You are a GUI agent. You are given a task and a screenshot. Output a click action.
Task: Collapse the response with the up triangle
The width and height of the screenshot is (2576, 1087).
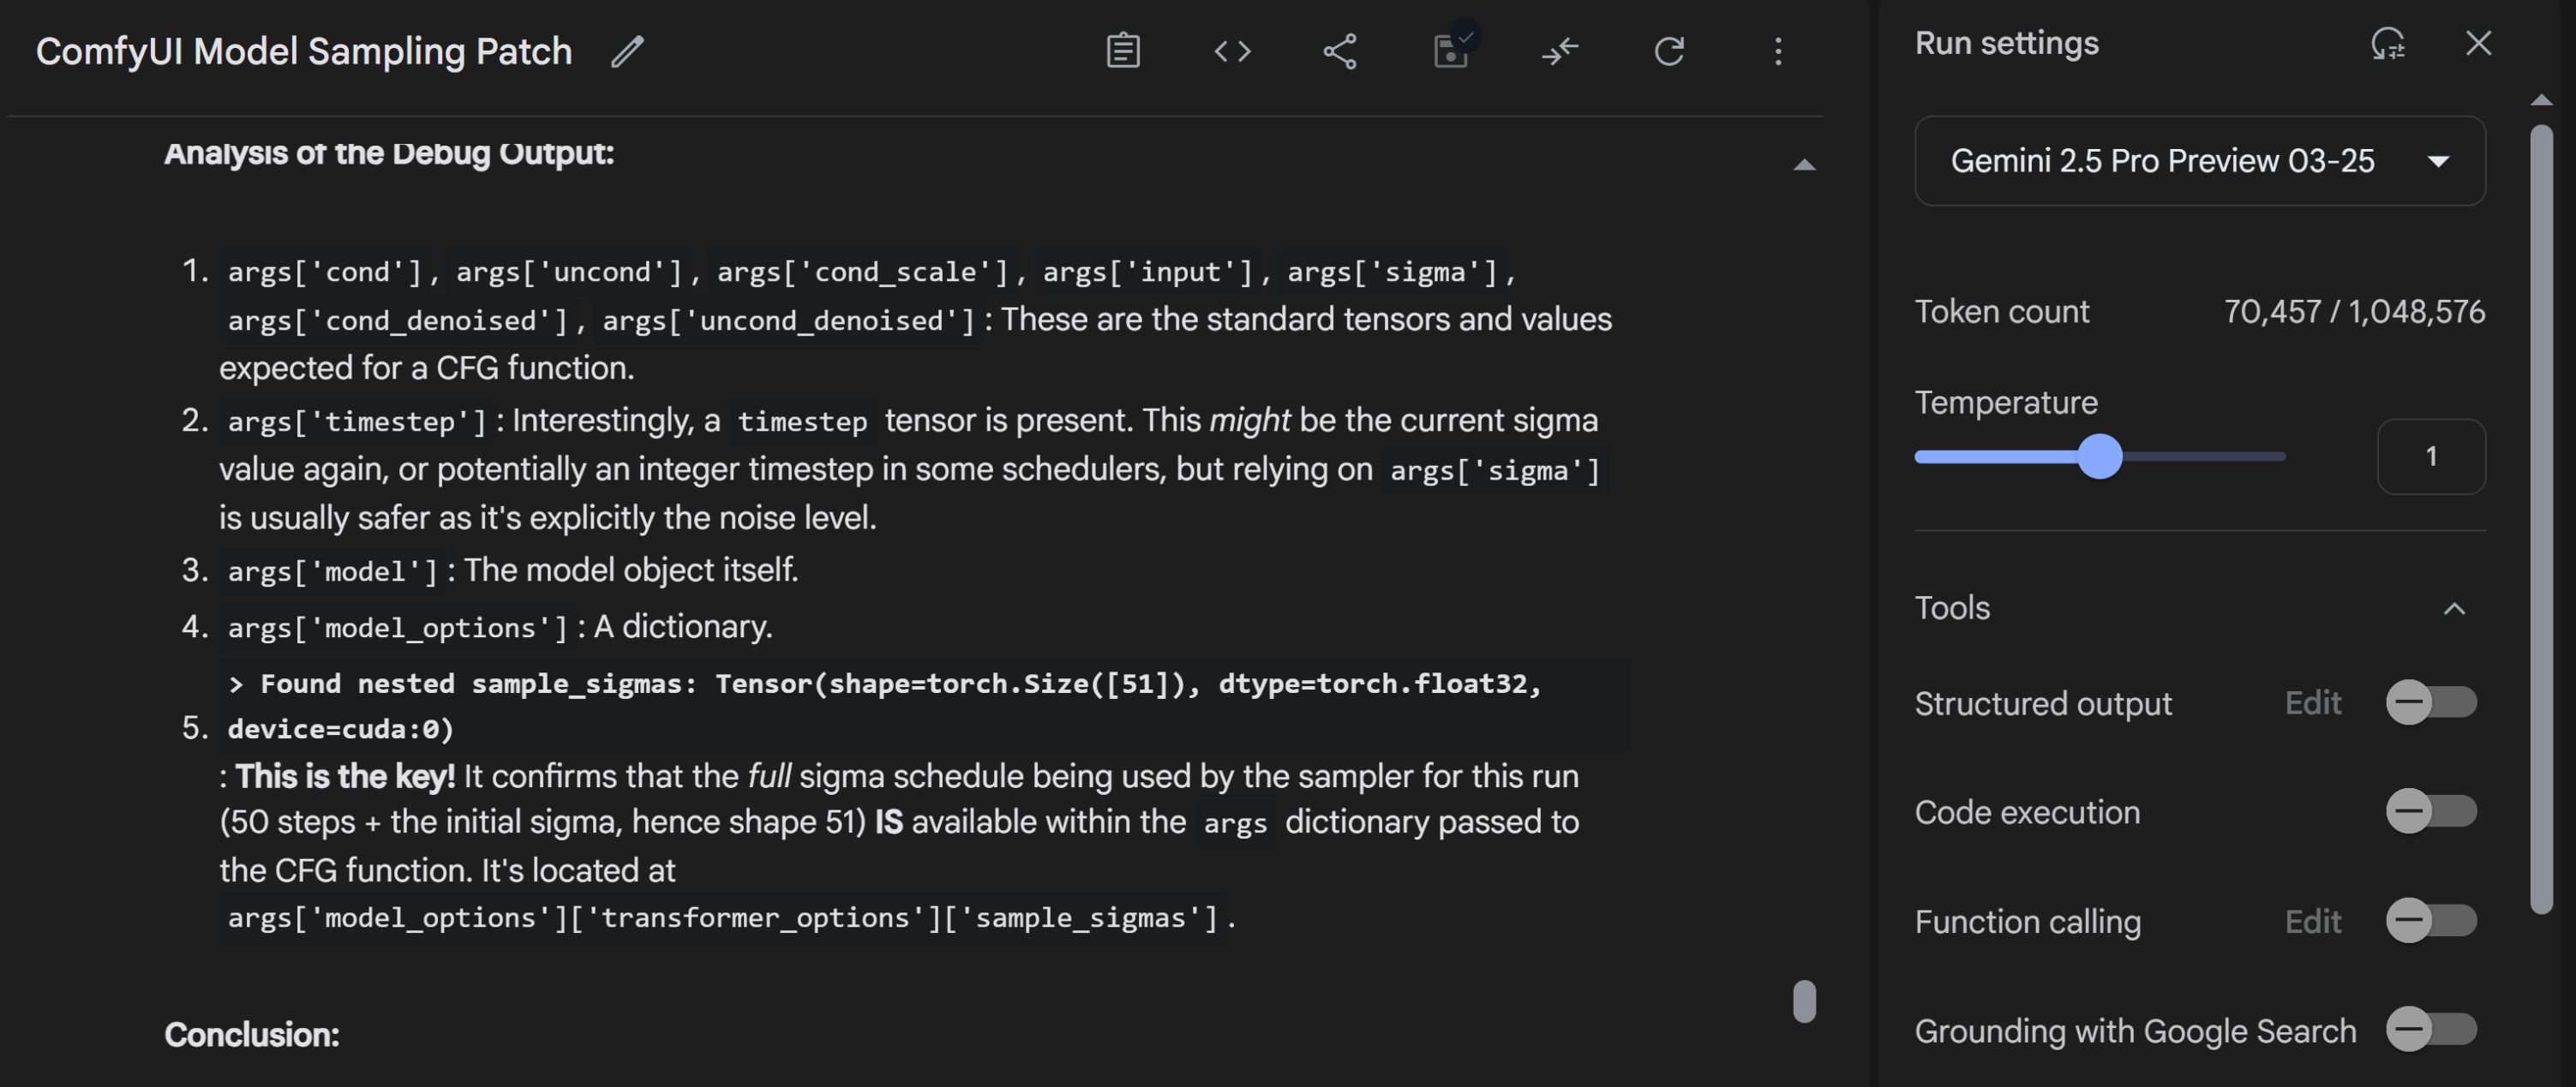click(x=1804, y=165)
